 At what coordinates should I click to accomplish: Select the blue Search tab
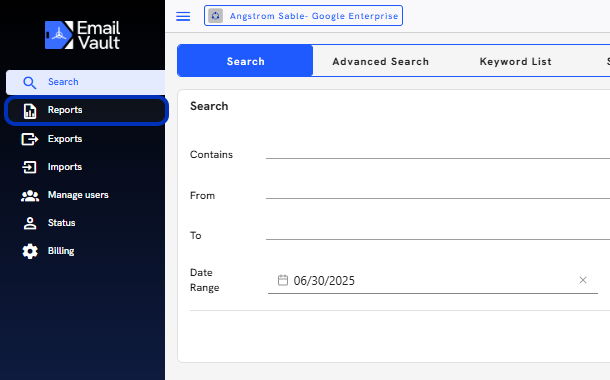click(x=245, y=61)
